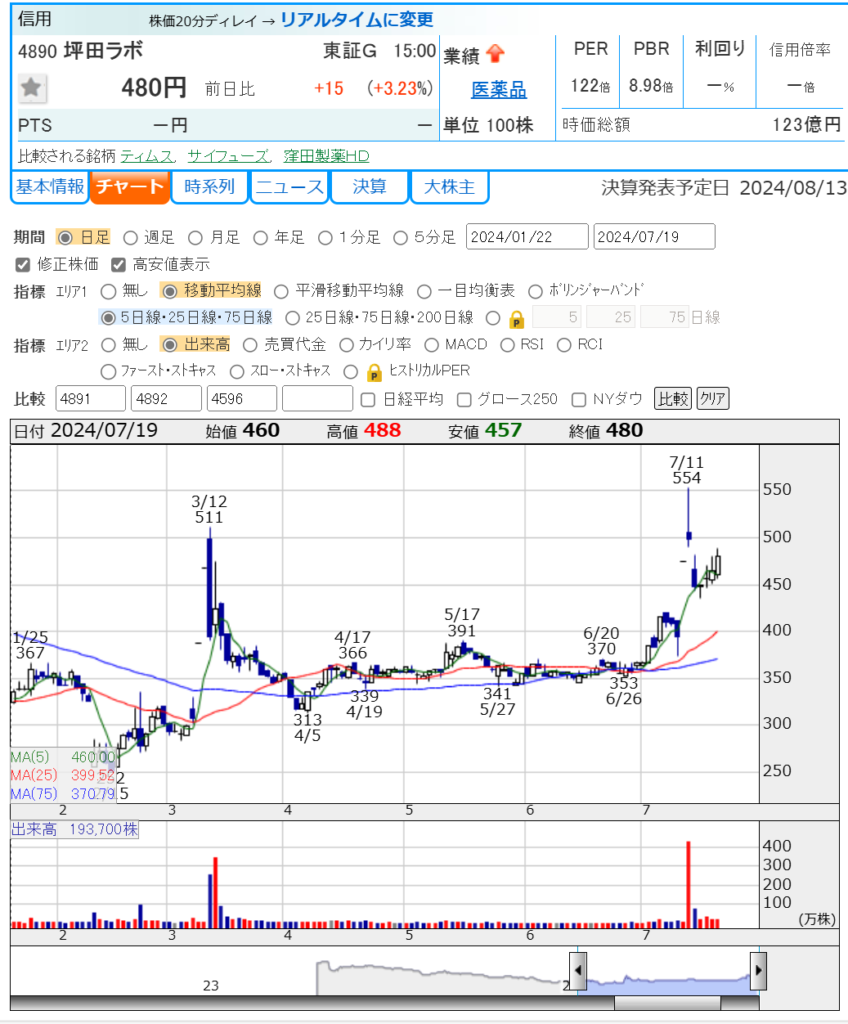Image resolution: width=848 pixels, height=1024 pixels.
Task: Click the premium lock icon beside custom moving average
Action: click(516, 319)
